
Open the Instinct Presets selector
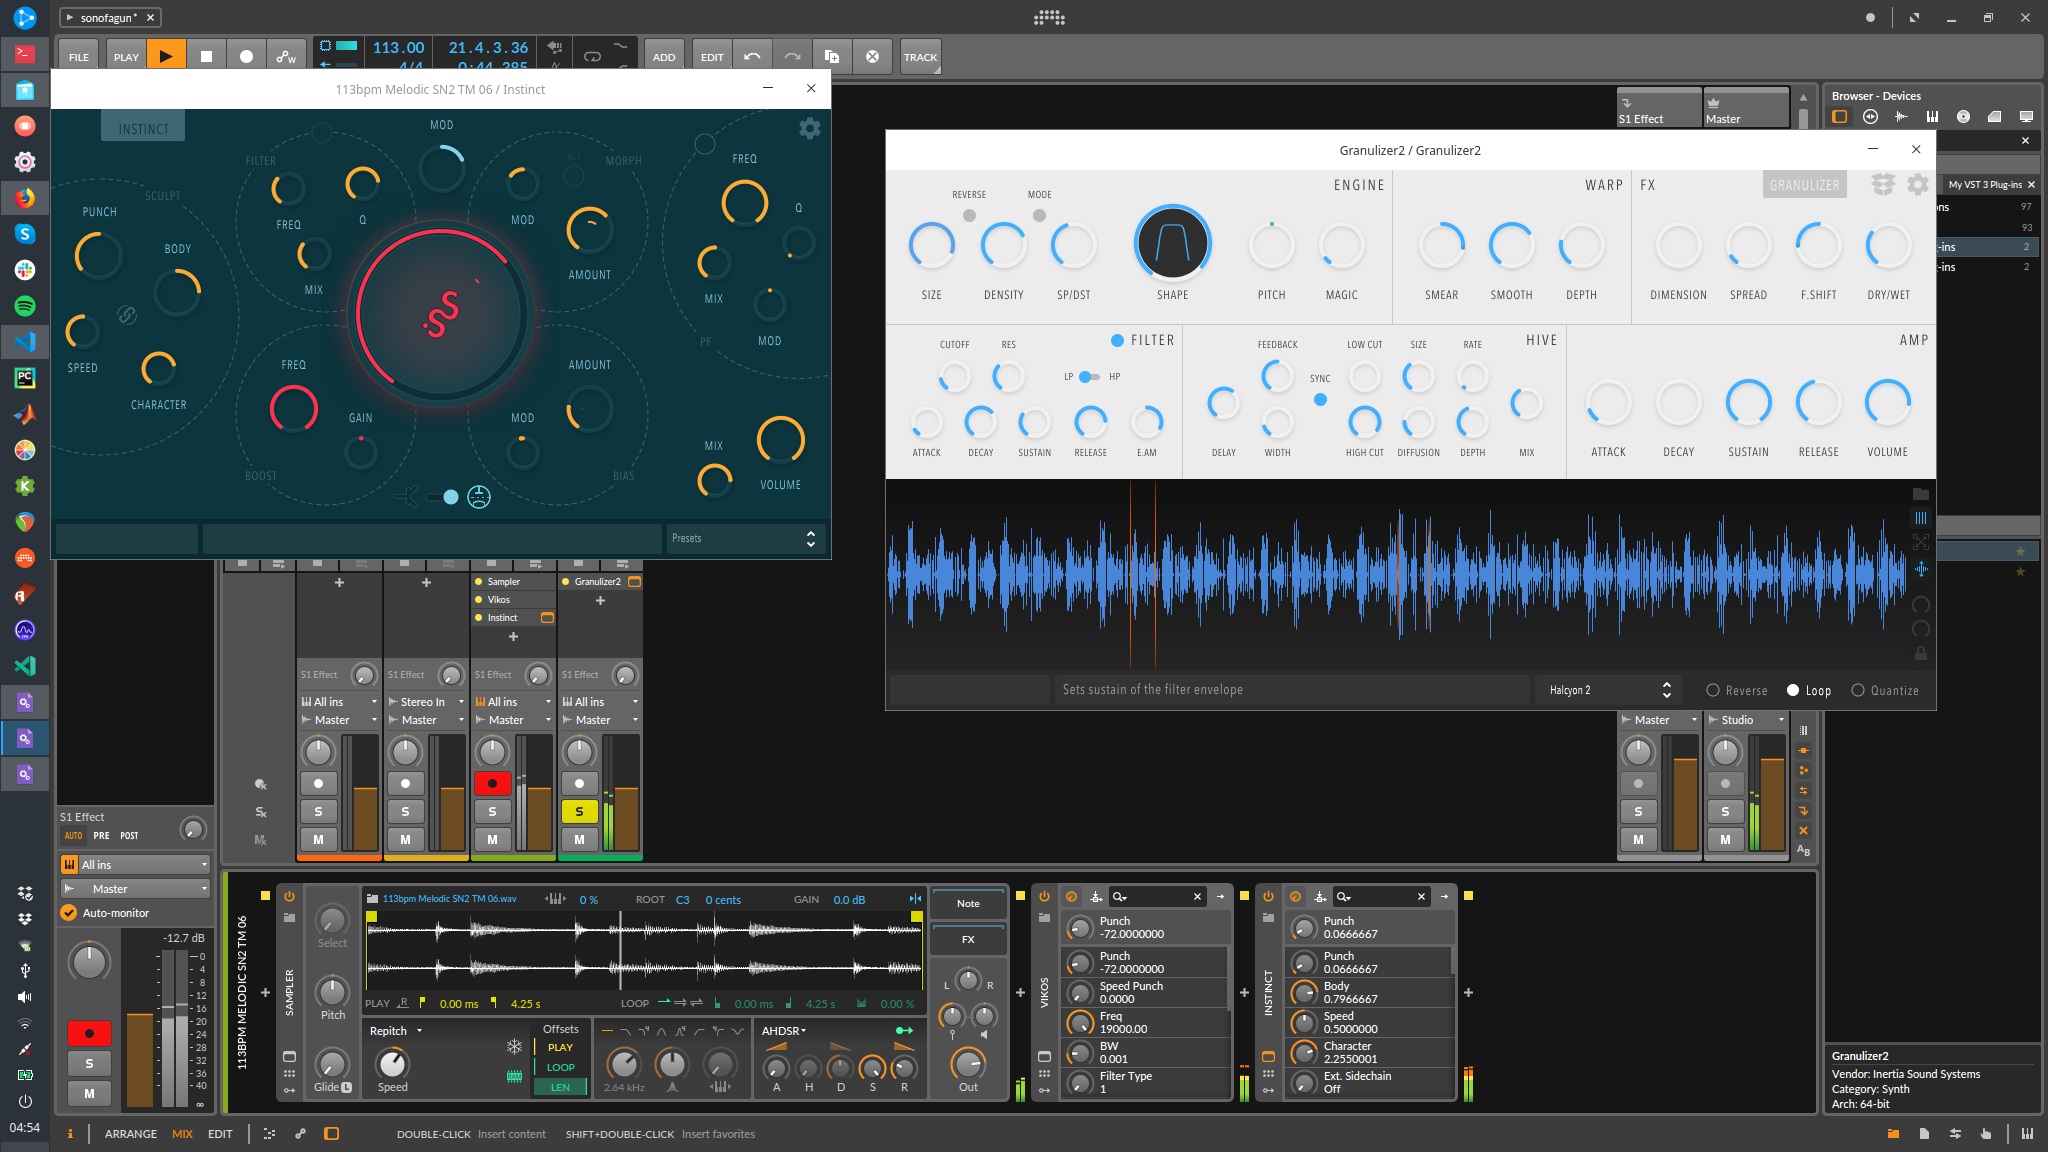tap(745, 538)
